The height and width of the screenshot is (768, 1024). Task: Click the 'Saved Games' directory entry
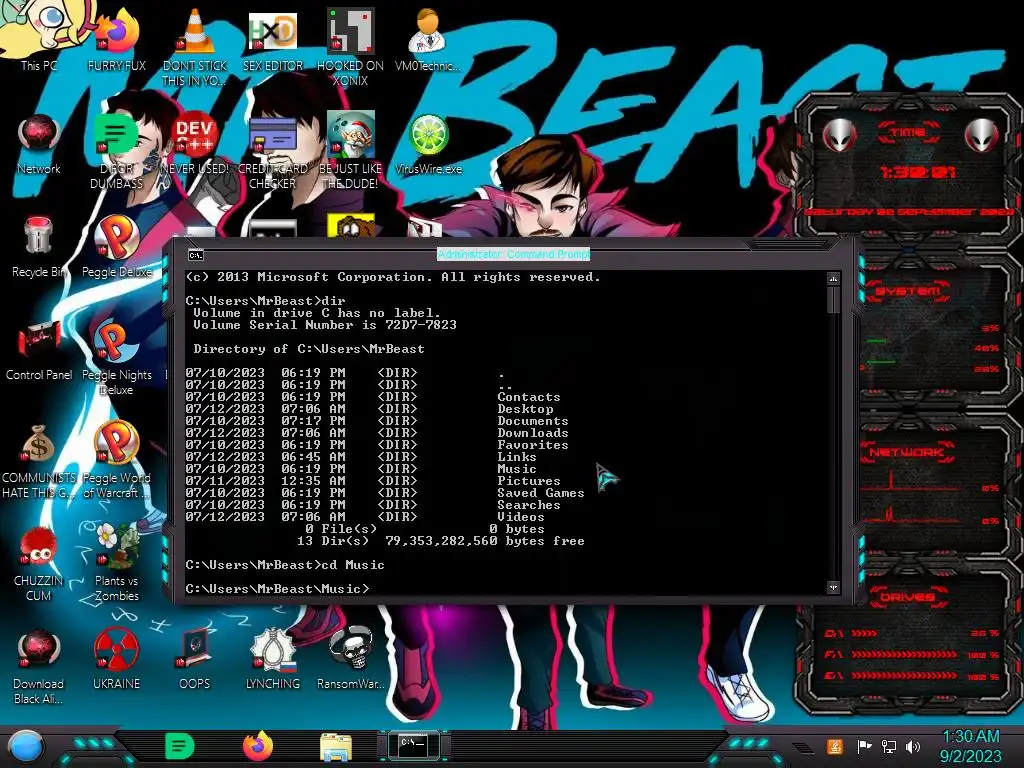pos(540,493)
